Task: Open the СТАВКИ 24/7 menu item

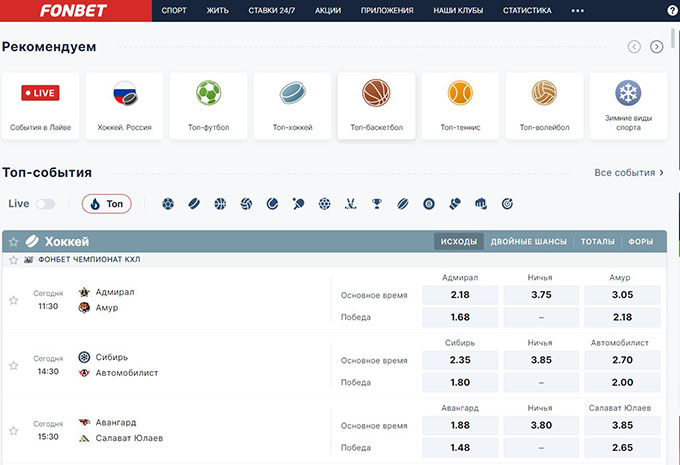Action: coord(271,10)
